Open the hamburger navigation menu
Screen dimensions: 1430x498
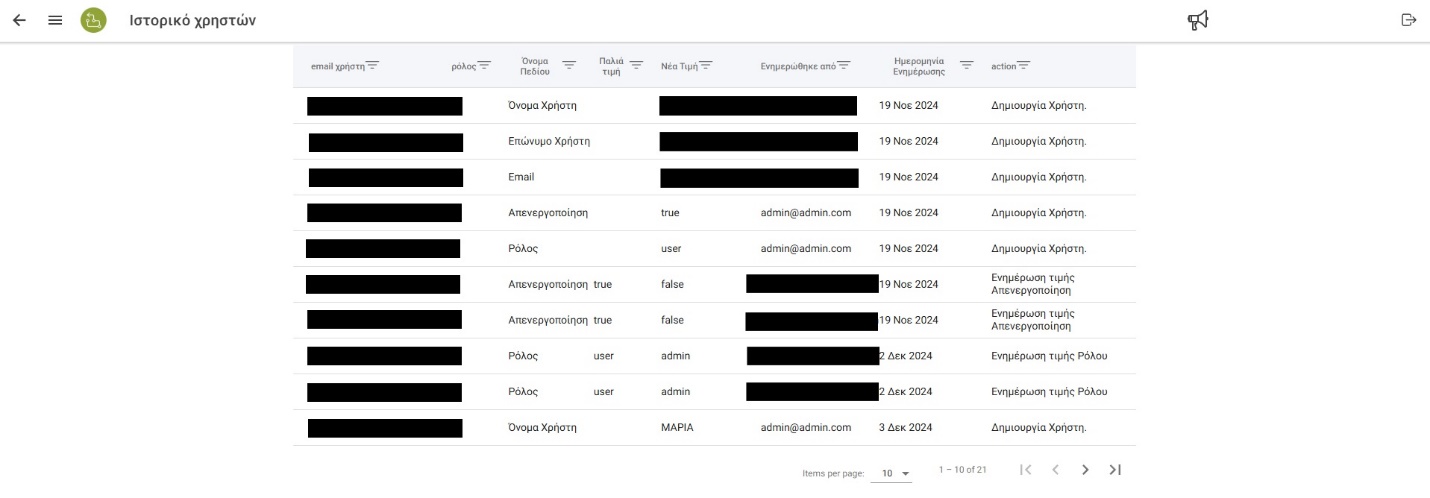(56, 20)
